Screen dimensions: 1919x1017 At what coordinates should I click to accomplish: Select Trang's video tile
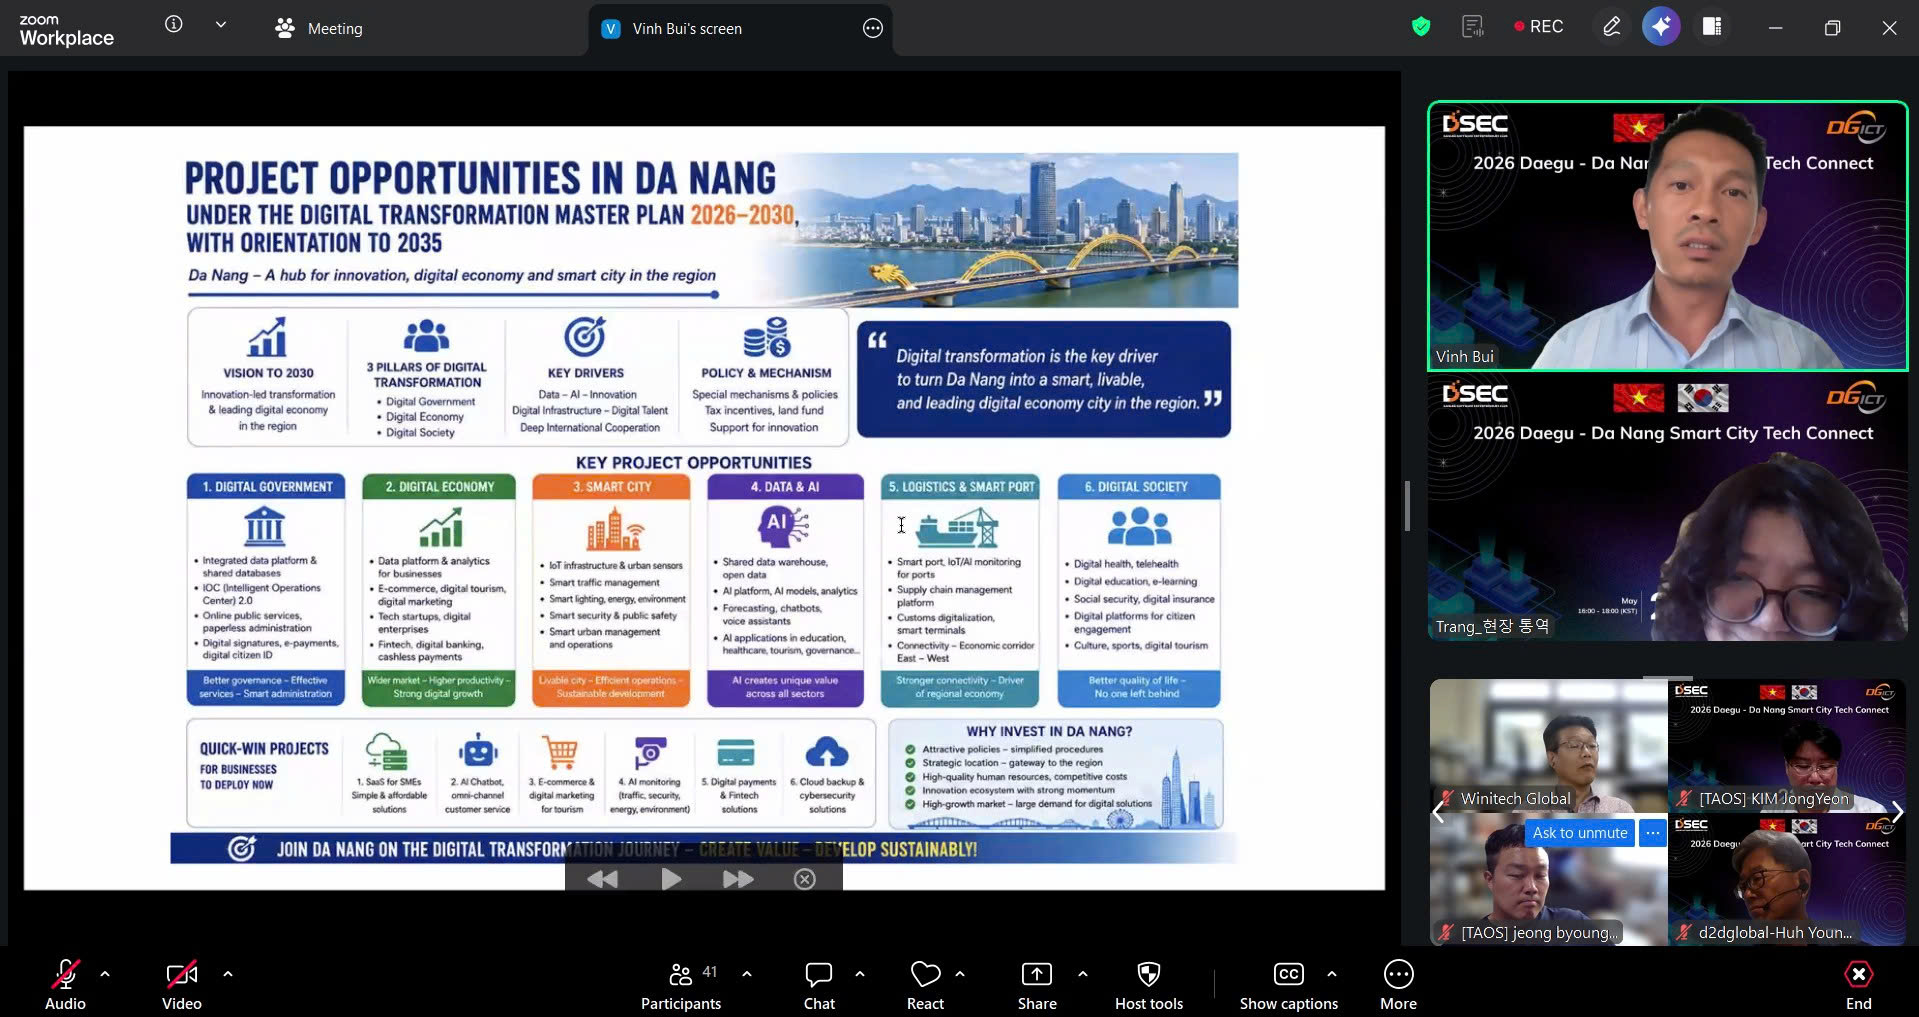click(1667, 508)
